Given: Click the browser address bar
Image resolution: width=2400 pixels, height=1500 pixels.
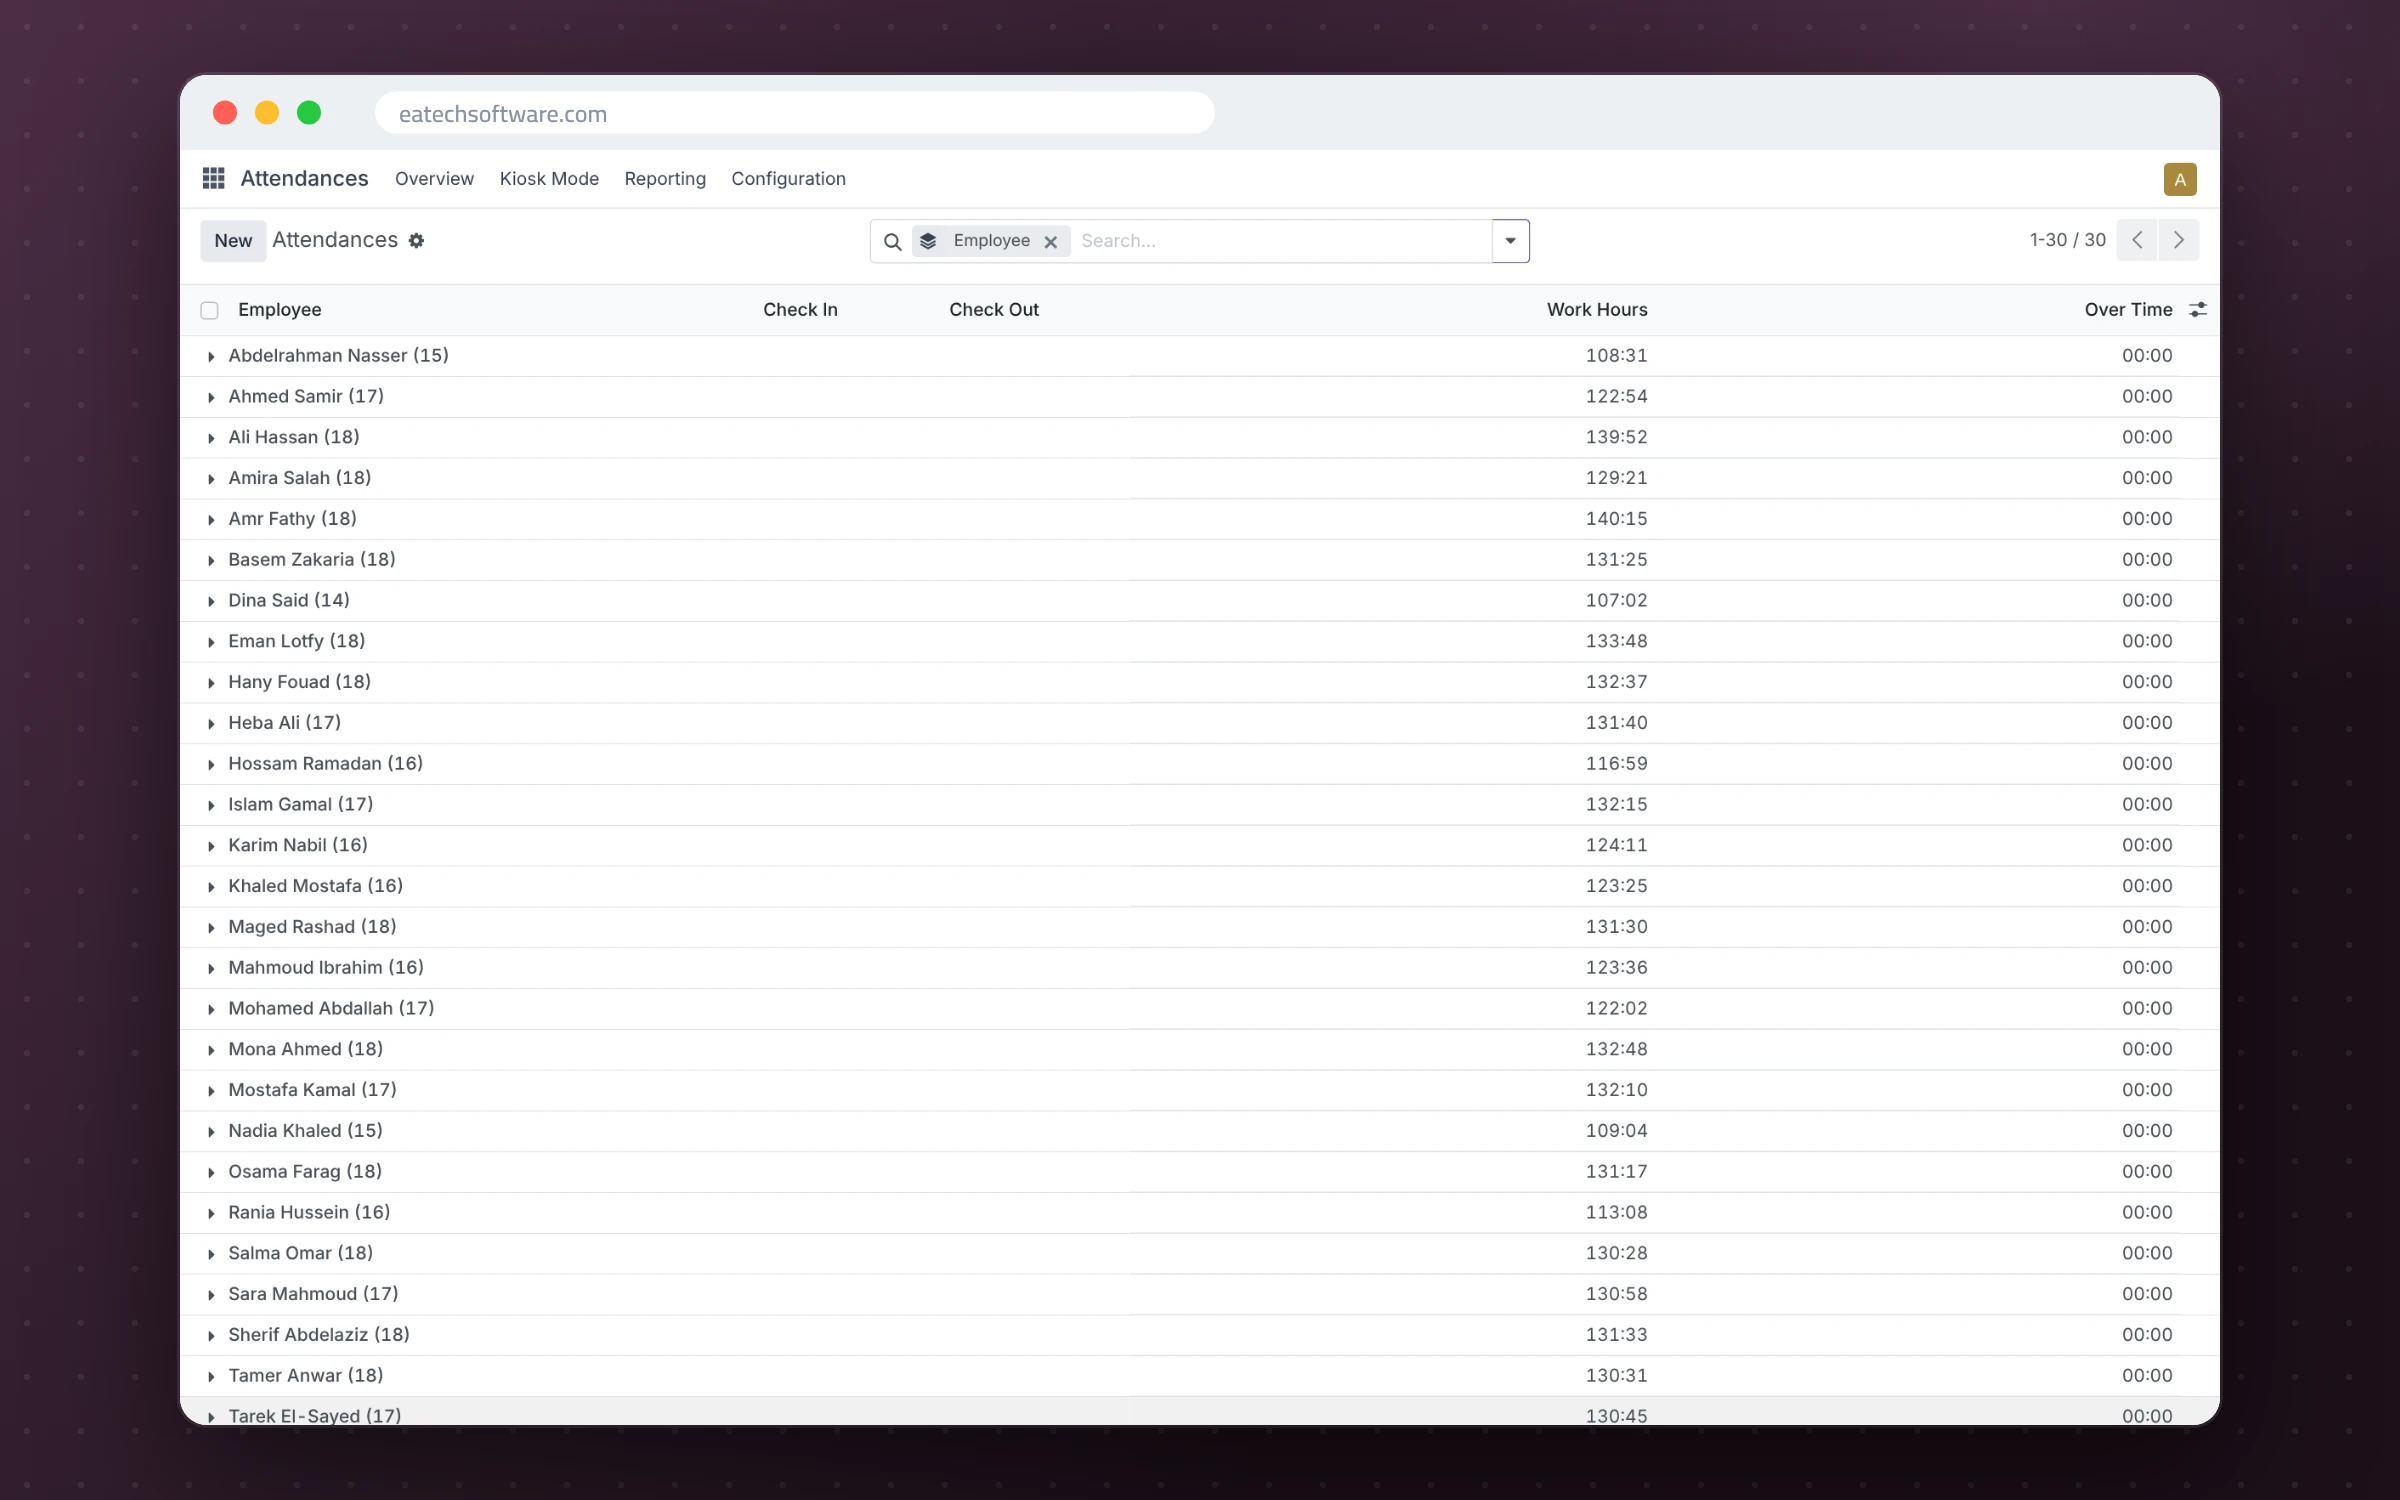Looking at the screenshot, I should coord(794,113).
